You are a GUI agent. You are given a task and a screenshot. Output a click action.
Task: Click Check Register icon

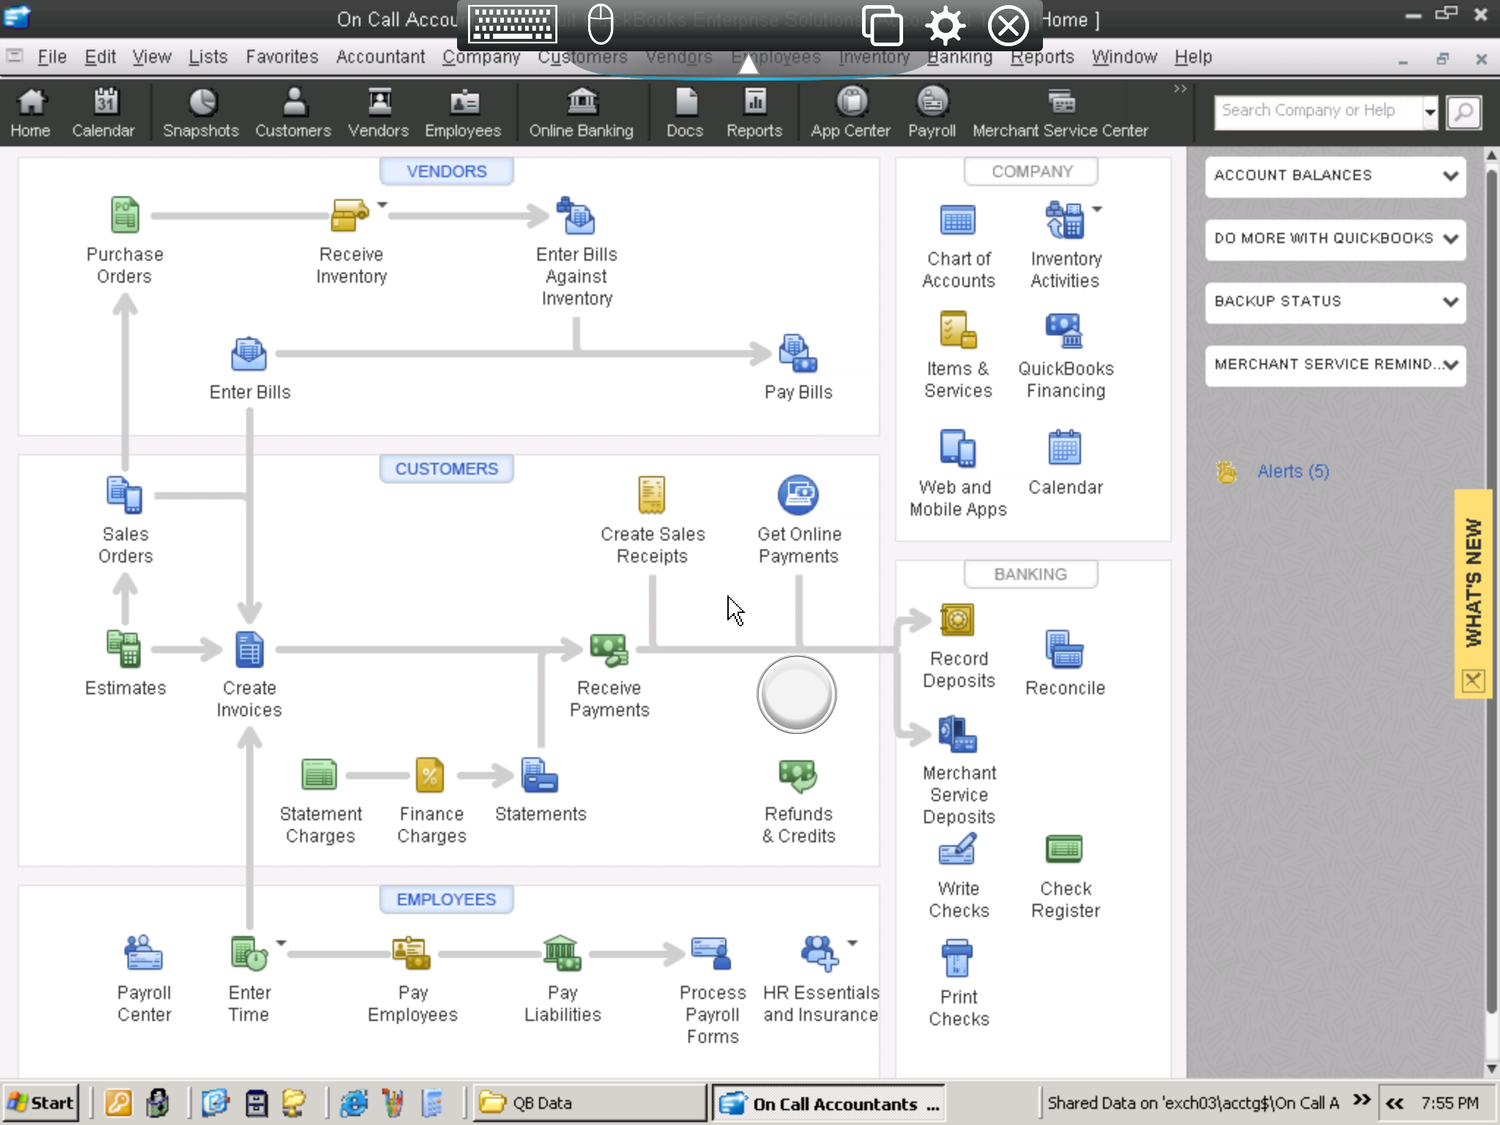[x=1064, y=850]
